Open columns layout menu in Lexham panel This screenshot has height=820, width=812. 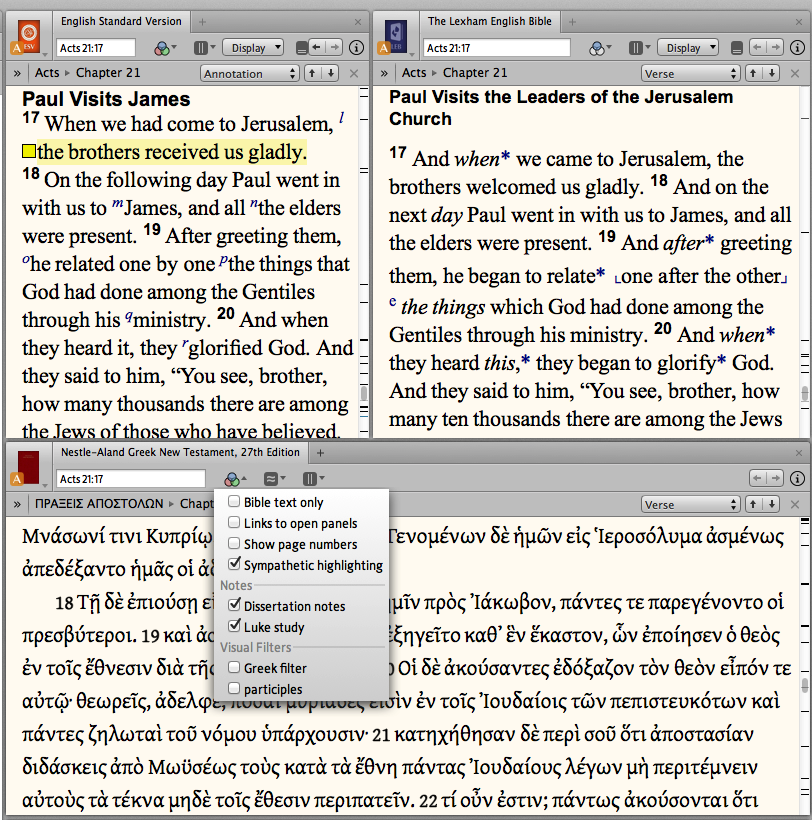click(639, 48)
